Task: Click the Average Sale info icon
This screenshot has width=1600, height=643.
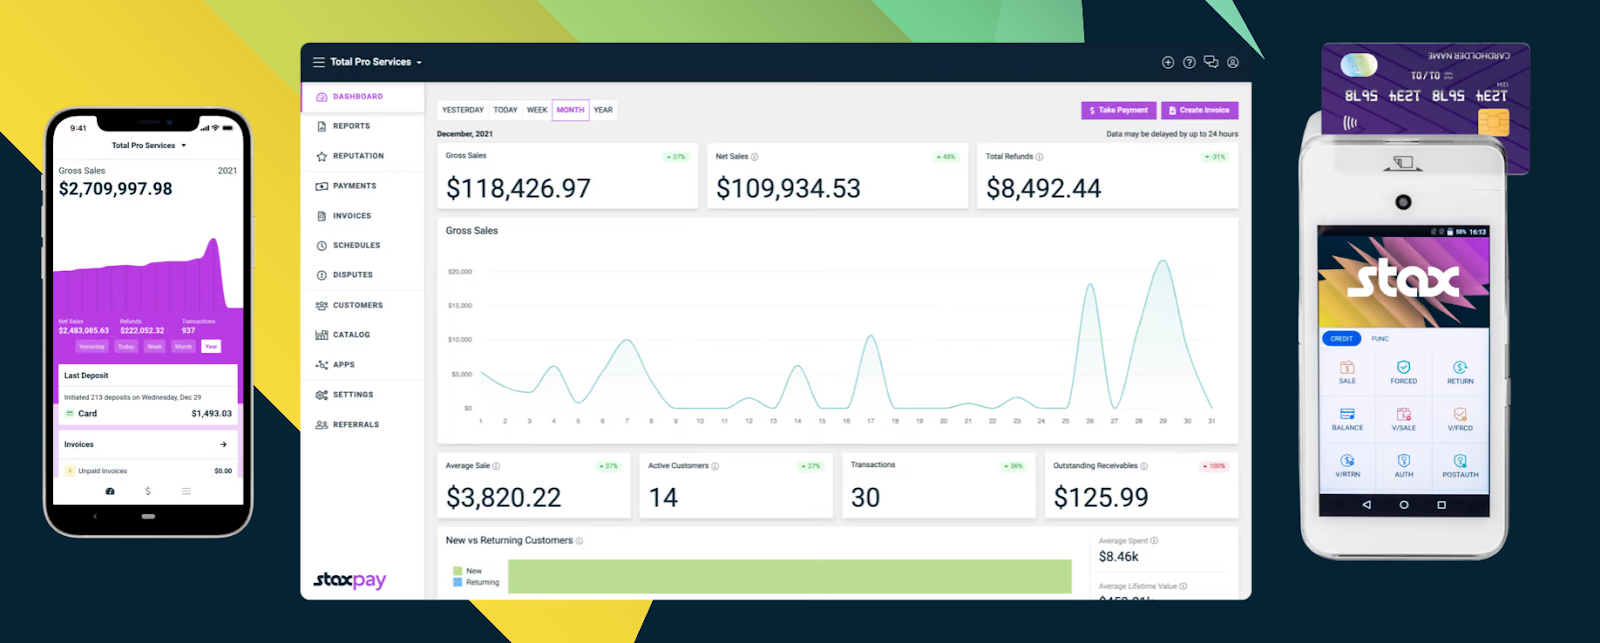Action: click(496, 466)
